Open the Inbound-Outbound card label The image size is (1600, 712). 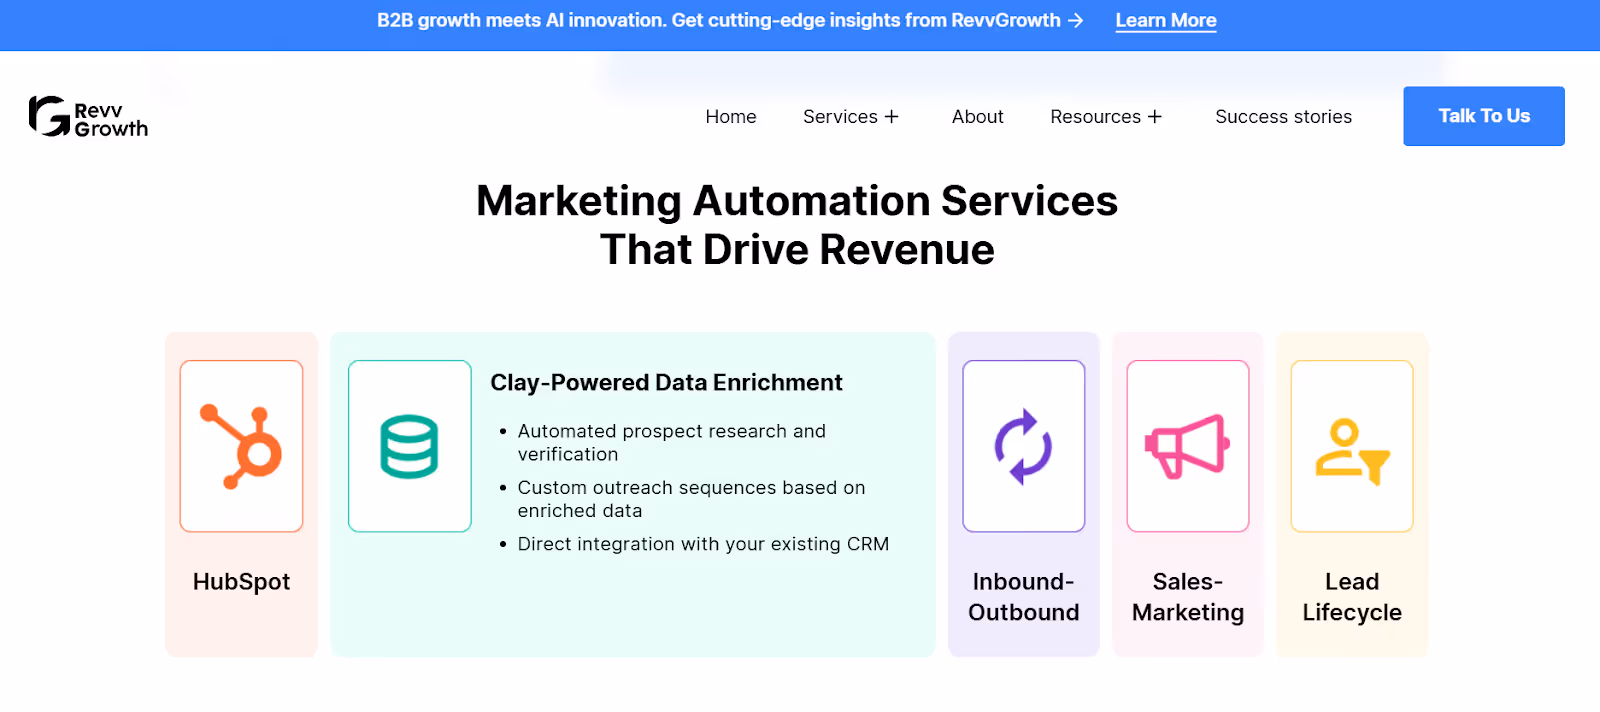1023,597
